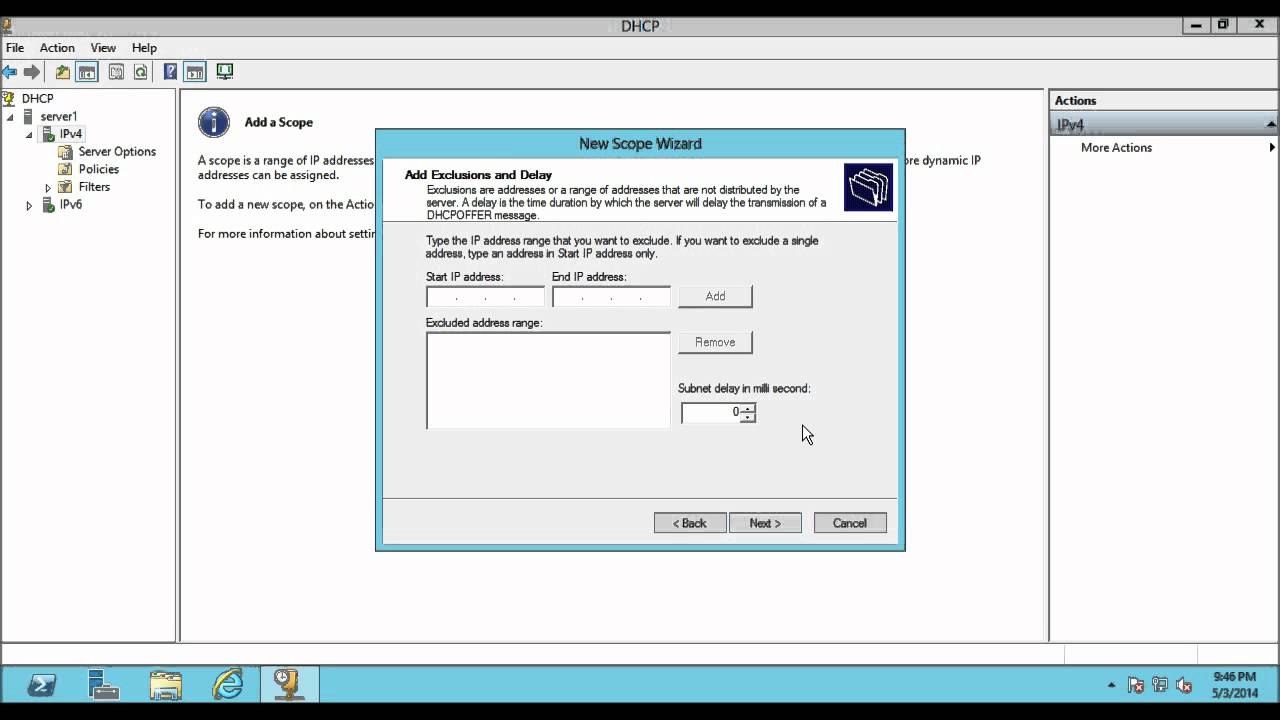The image size is (1280, 720).
Task: Cancel the New Scope Wizard
Action: [x=850, y=523]
